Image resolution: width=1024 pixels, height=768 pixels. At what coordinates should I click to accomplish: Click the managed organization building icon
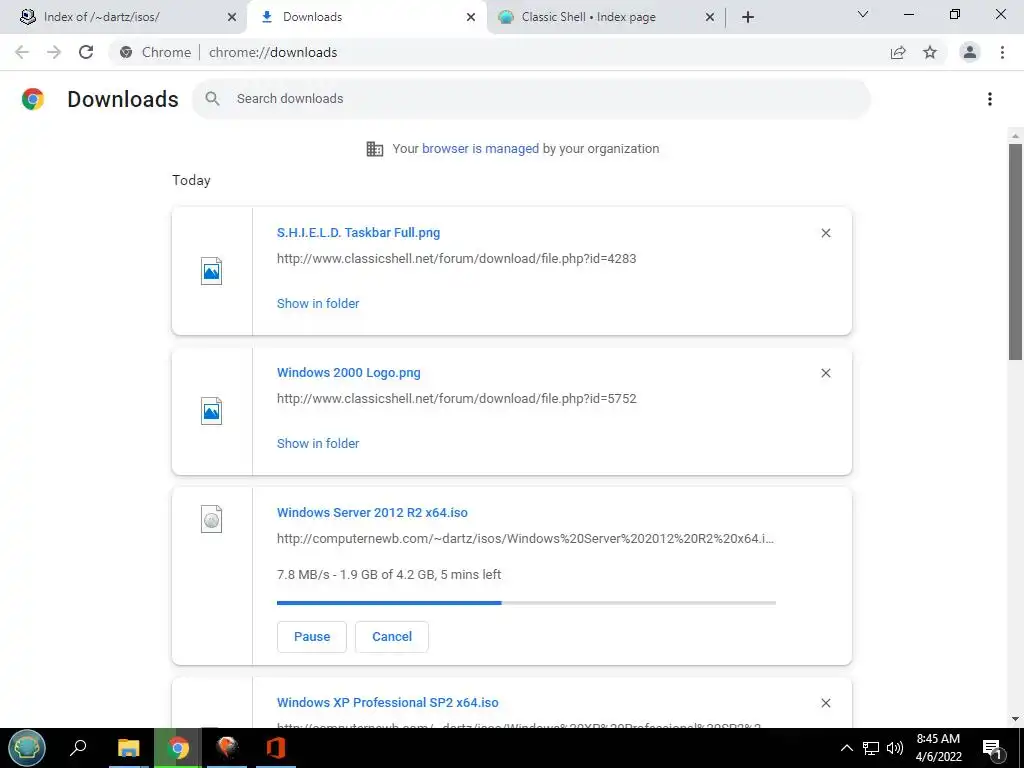375,149
